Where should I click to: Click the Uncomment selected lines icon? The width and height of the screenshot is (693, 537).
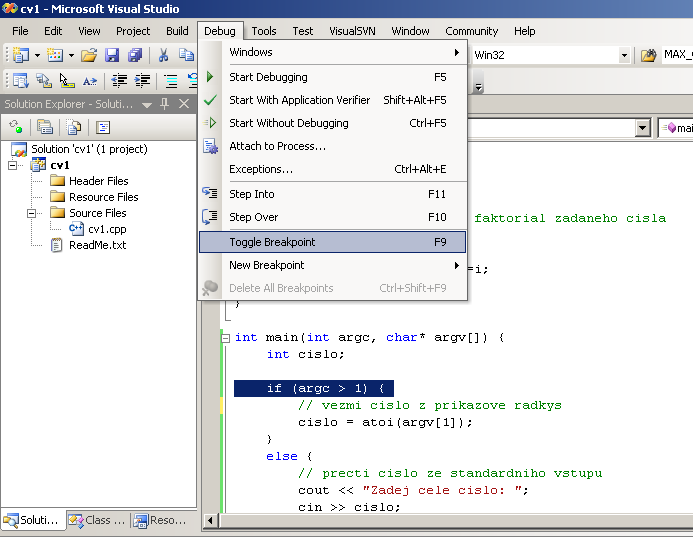click(192, 81)
